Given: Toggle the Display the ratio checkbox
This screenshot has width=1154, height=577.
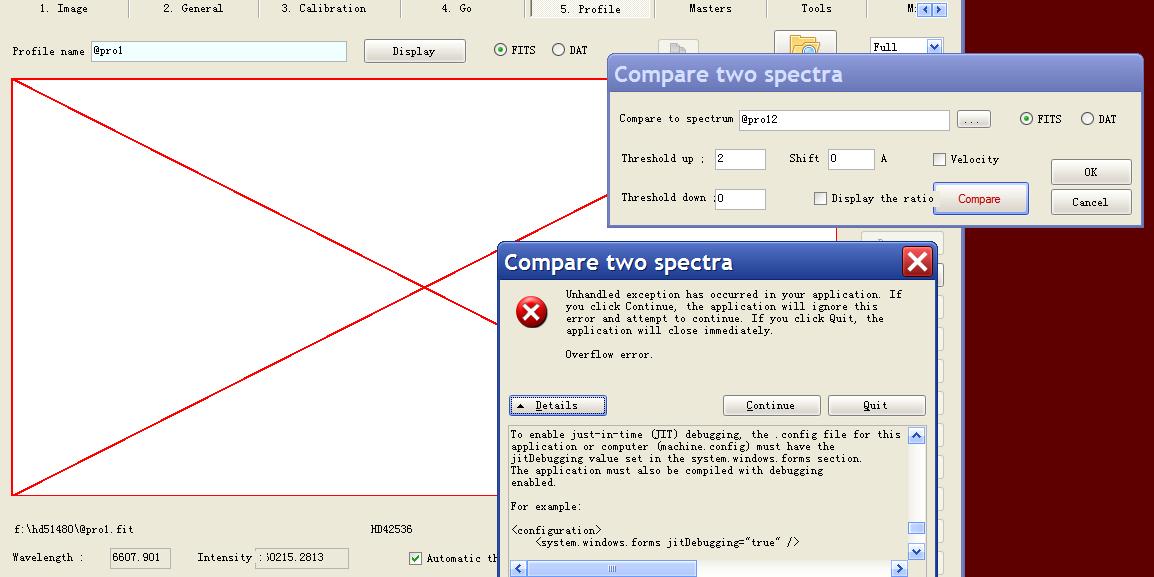Looking at the screenshot, I should 820,199.
